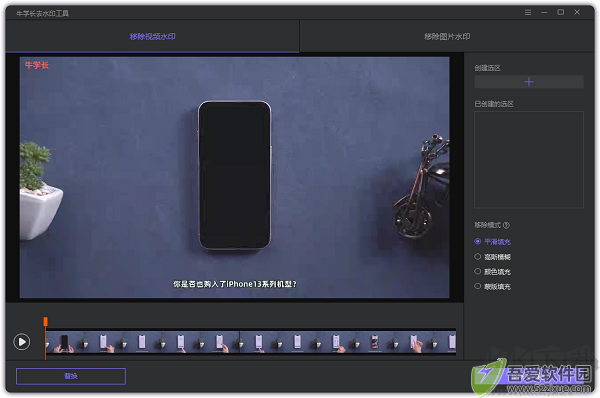Click the plus icon to create selection
Screen dimensions: 600x398
pyautogui.click(x=529, y=82)
